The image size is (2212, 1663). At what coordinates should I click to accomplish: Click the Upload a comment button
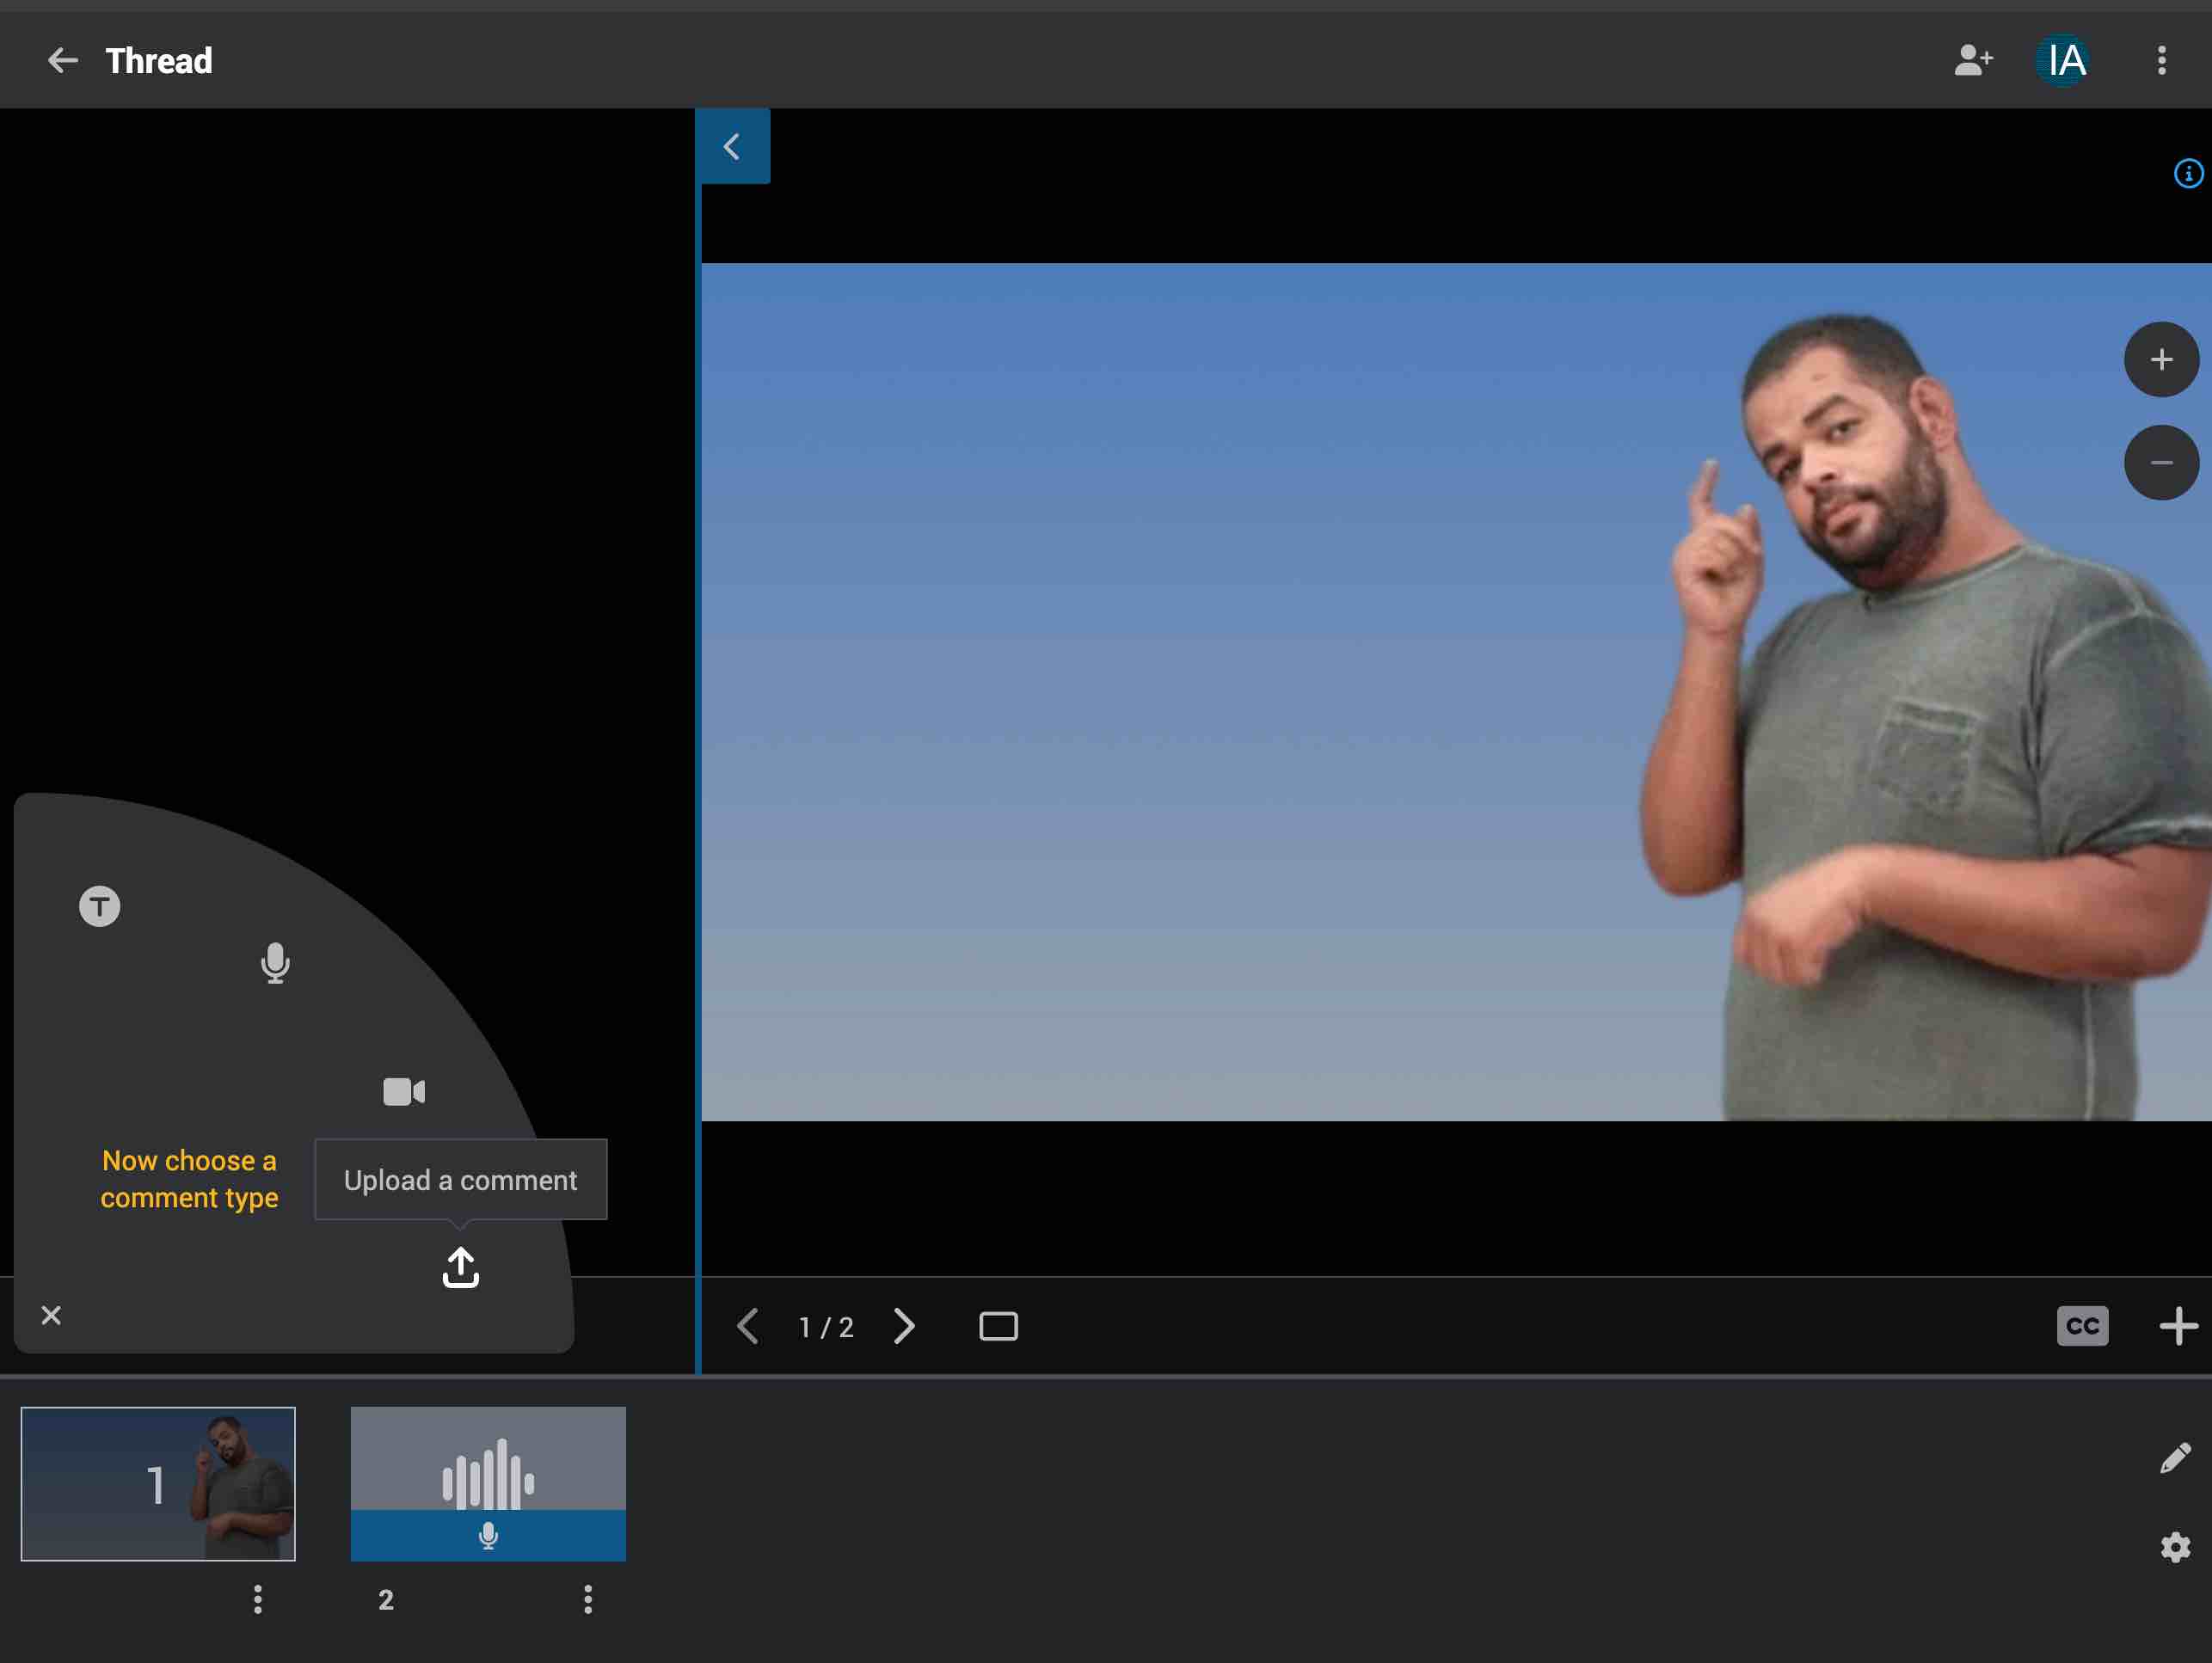[461, 1180]
